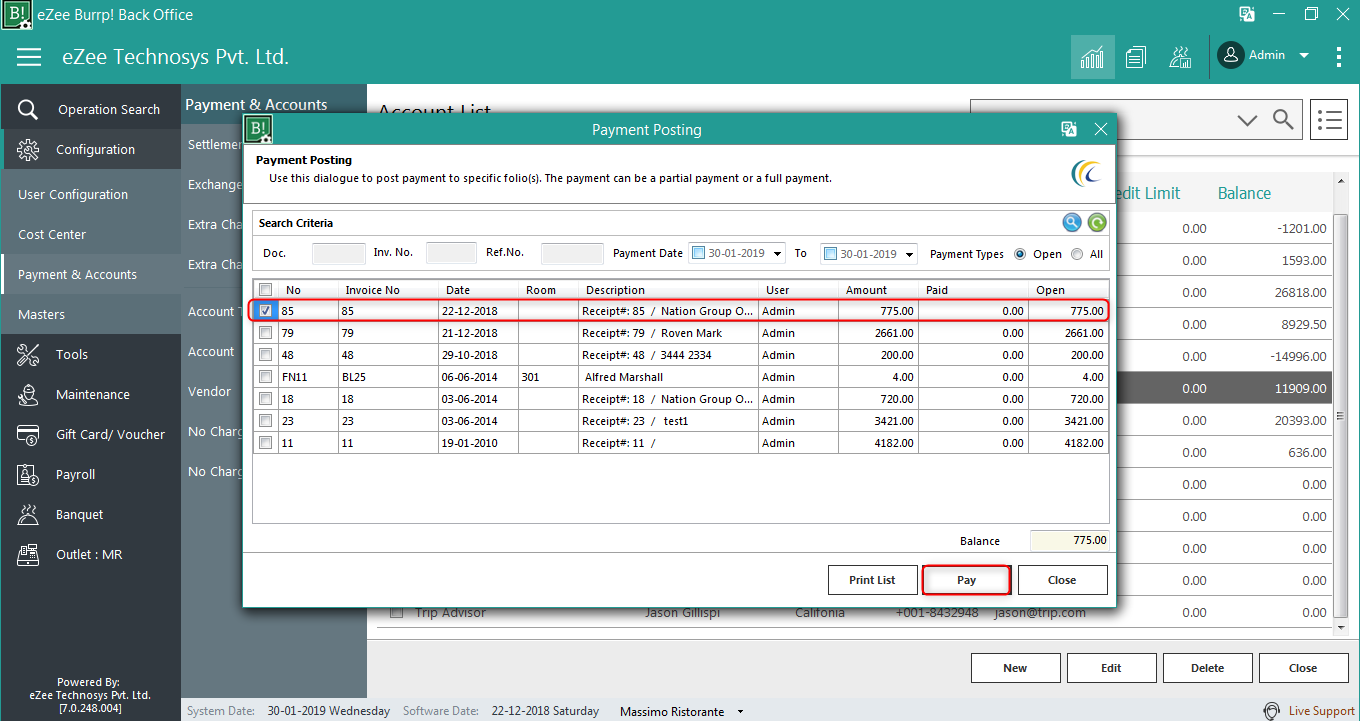Open the Payment Date from calendar dropdown
The width and height of the screenshot is (1360, 721).
[776, 254]
